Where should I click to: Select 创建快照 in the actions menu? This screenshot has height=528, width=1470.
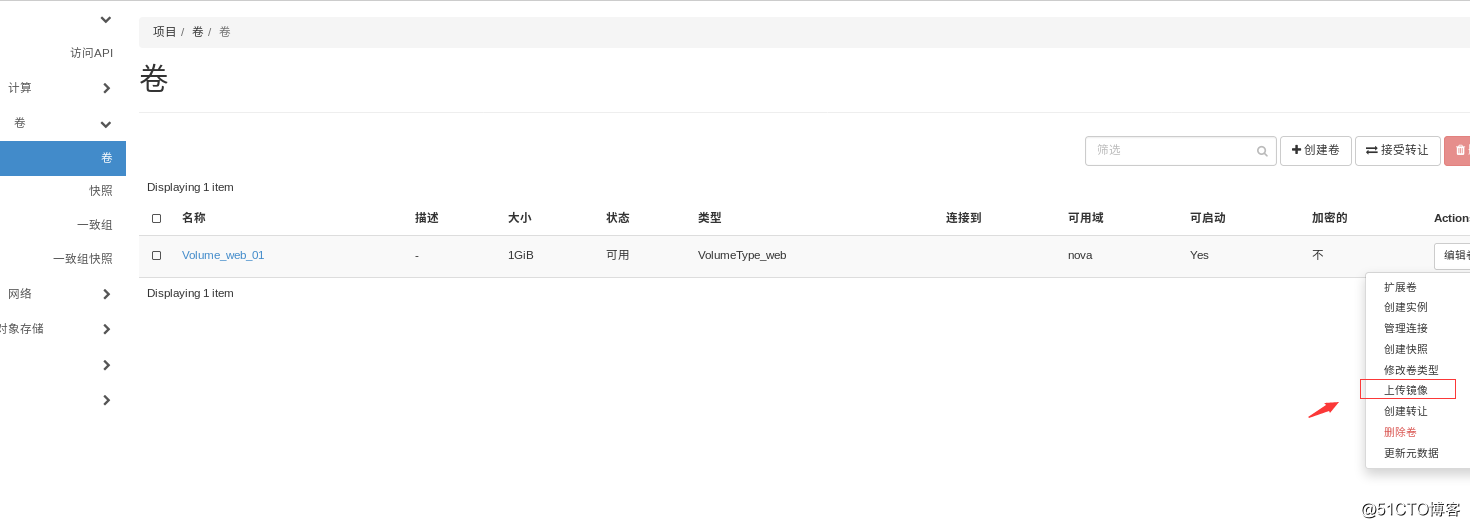pos(1406,349)
